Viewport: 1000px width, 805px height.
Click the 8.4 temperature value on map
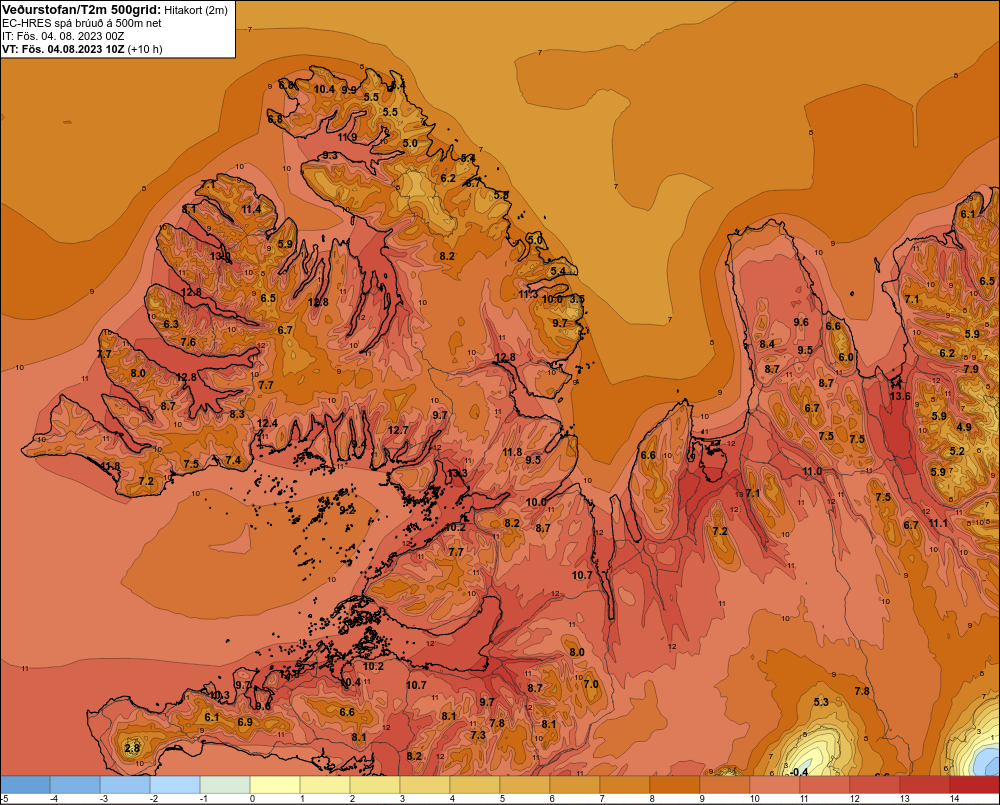[767, 344]
